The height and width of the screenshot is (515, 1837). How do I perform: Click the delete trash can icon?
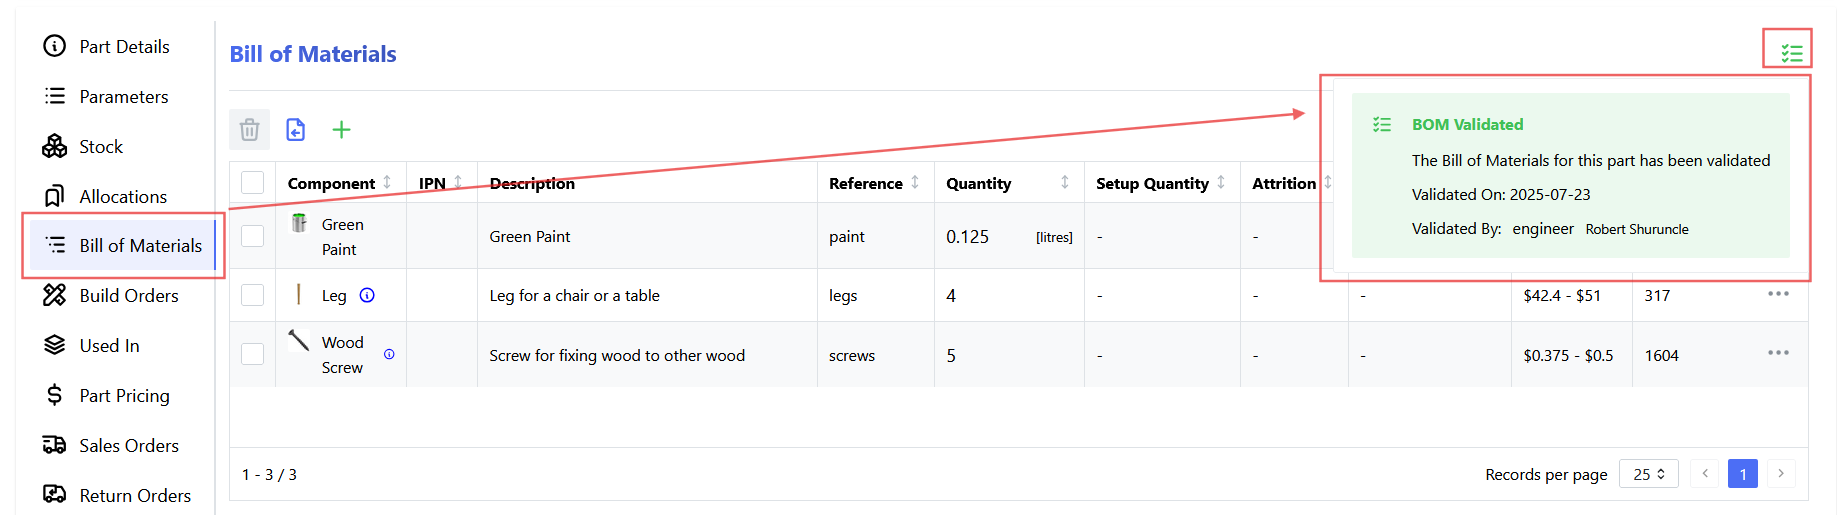click(250, 130)
